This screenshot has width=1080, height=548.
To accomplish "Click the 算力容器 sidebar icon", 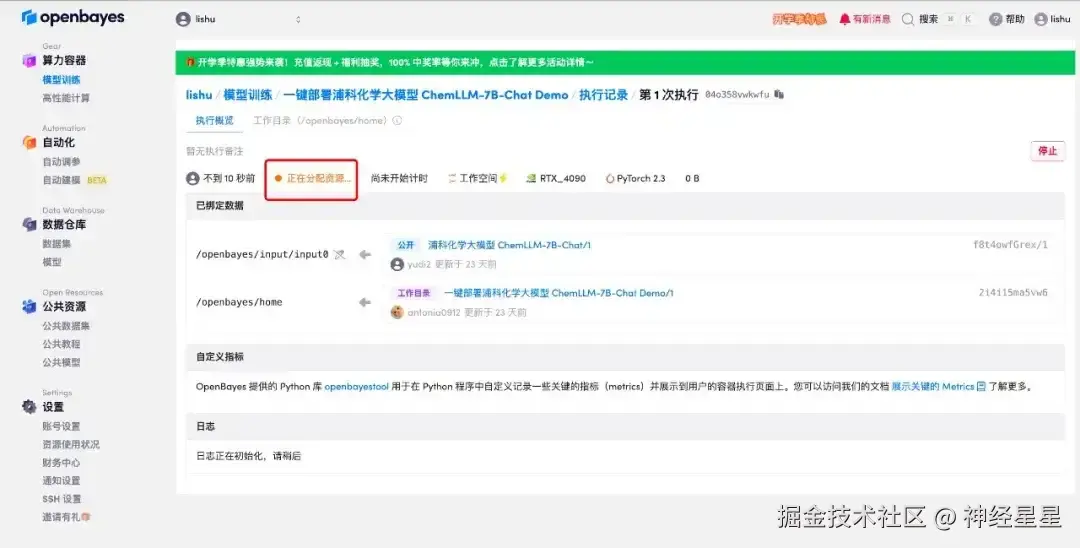I will pos(29,61).
